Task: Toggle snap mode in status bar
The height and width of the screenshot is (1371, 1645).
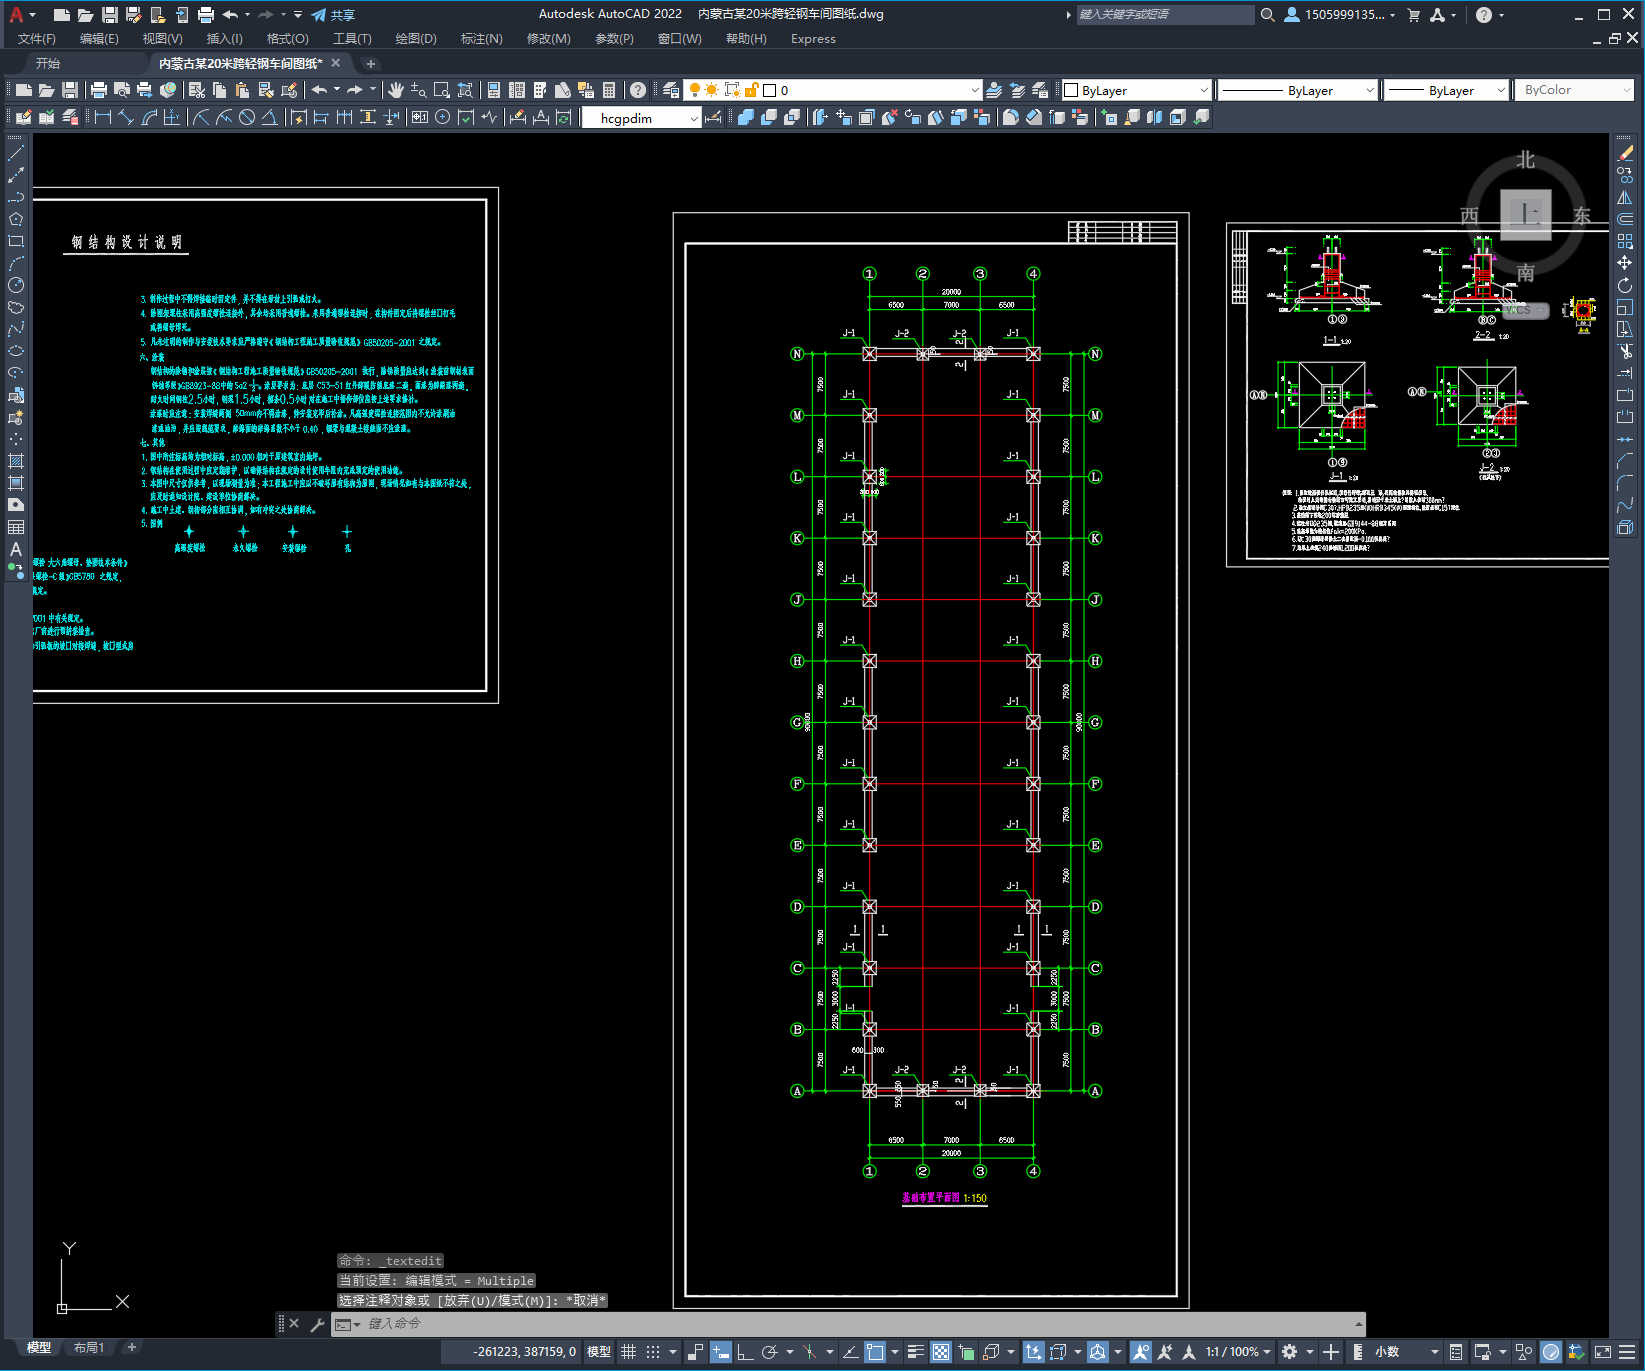Action: pos(653,1352)
